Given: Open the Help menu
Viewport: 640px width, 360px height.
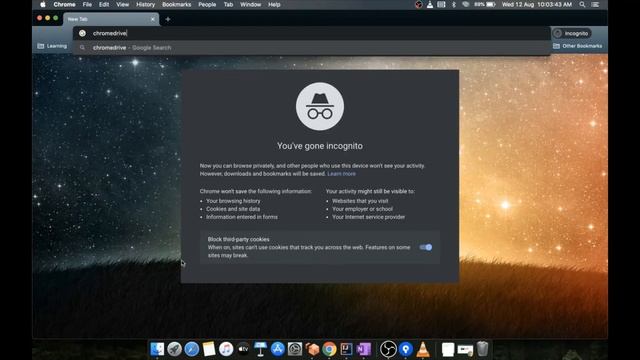Looking at the screenshot, I should coord(274,4).
